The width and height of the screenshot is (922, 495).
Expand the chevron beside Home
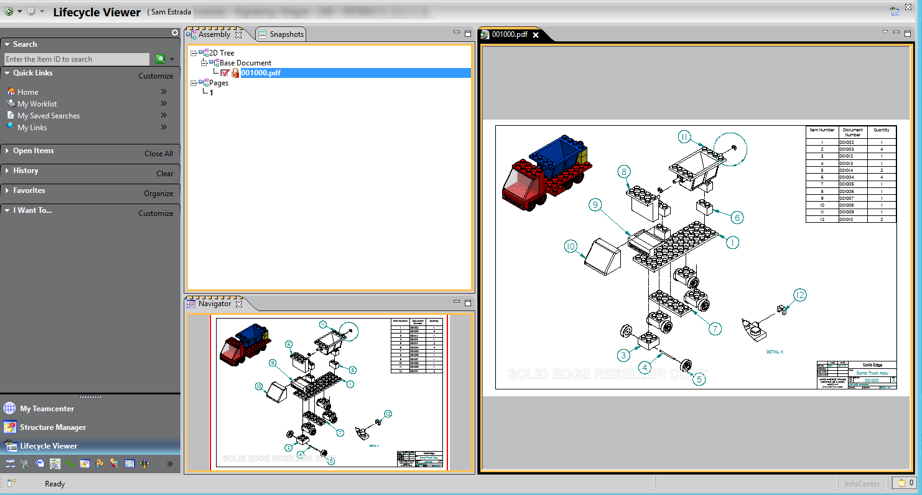(x=163, y=91)
